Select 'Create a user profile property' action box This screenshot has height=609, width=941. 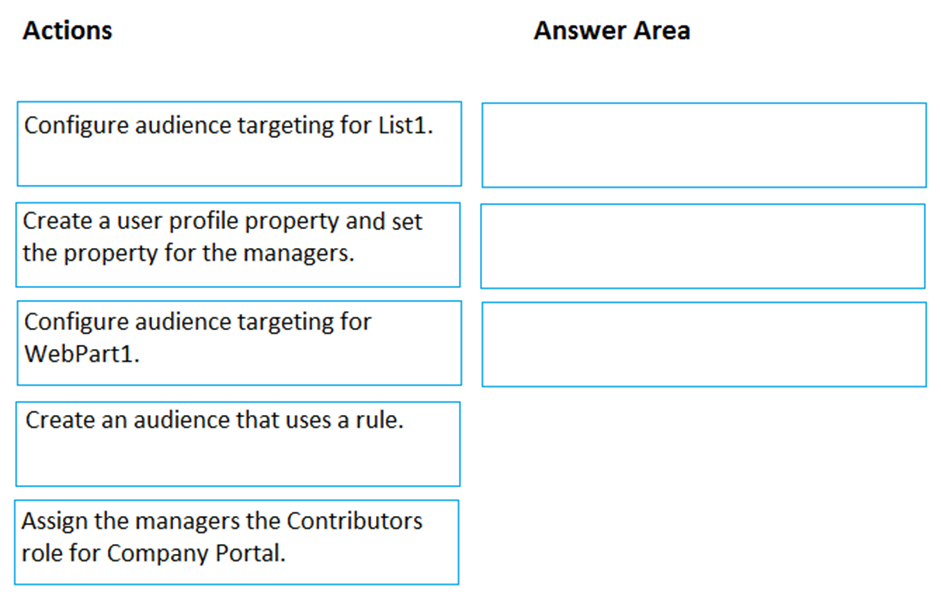[x=238, y=245]
